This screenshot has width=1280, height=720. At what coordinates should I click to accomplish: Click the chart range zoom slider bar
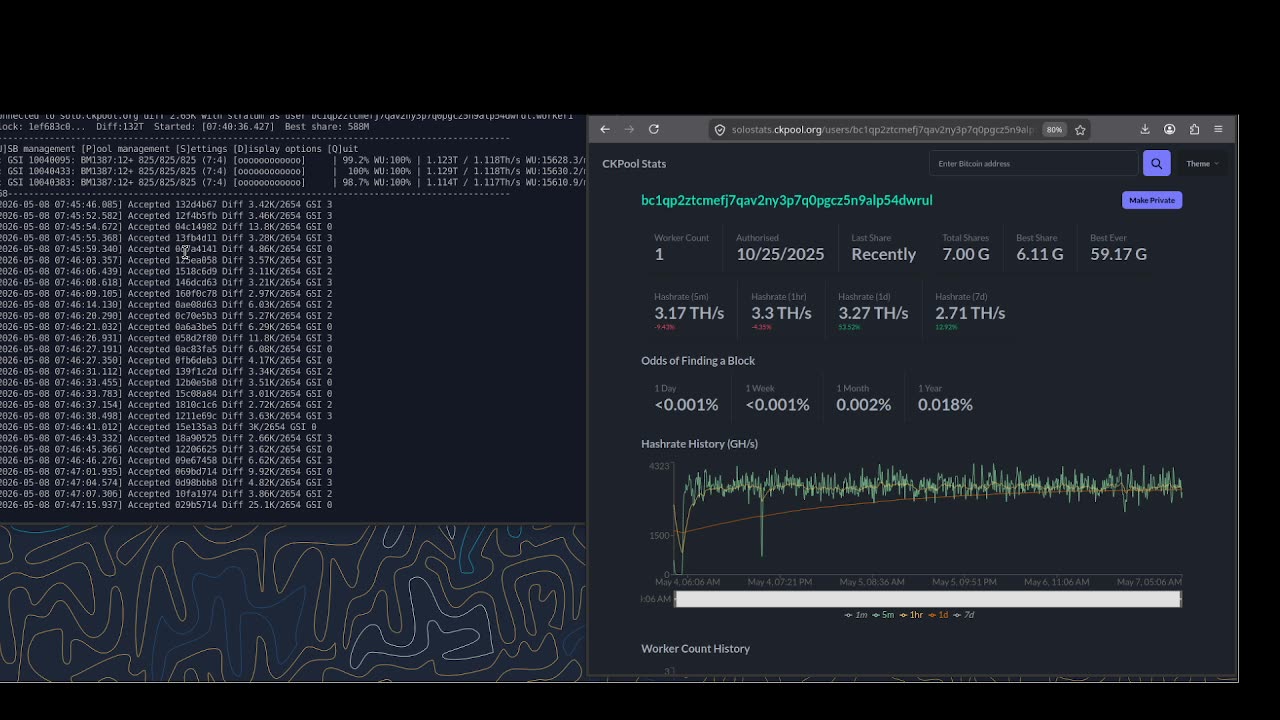pos(928,599)
